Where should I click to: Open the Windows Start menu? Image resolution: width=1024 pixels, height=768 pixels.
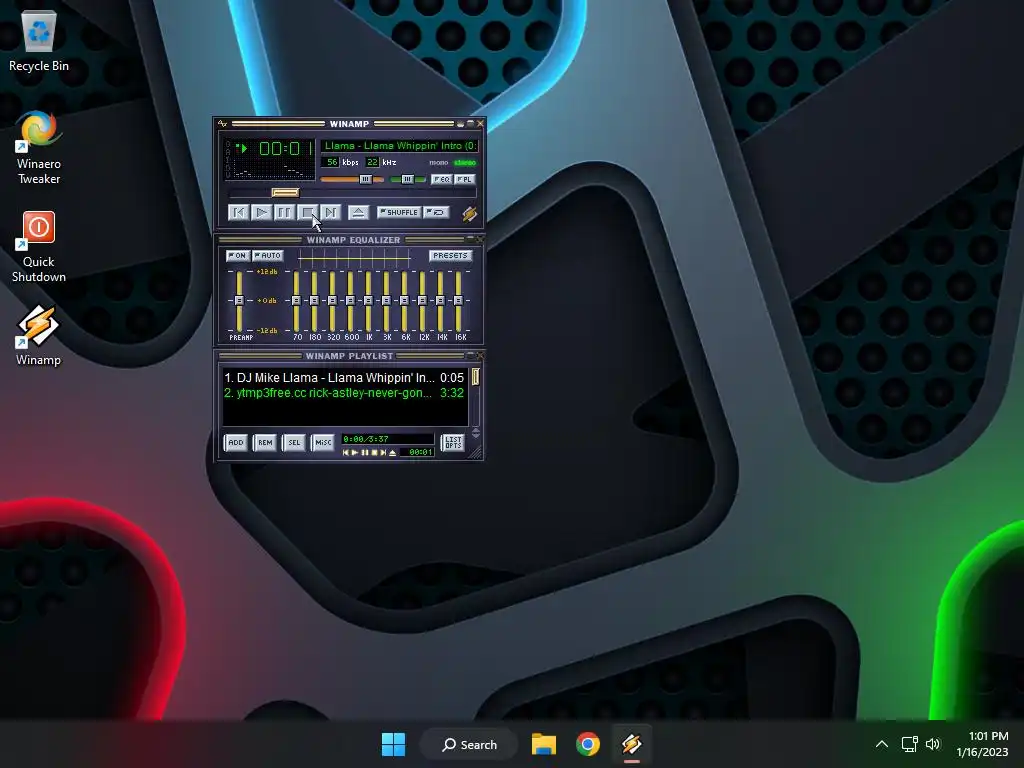point(393,744)
